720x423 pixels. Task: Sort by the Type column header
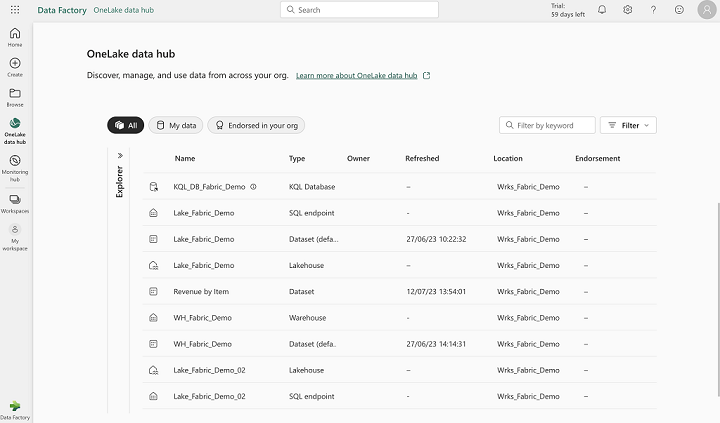pos(297,158)
